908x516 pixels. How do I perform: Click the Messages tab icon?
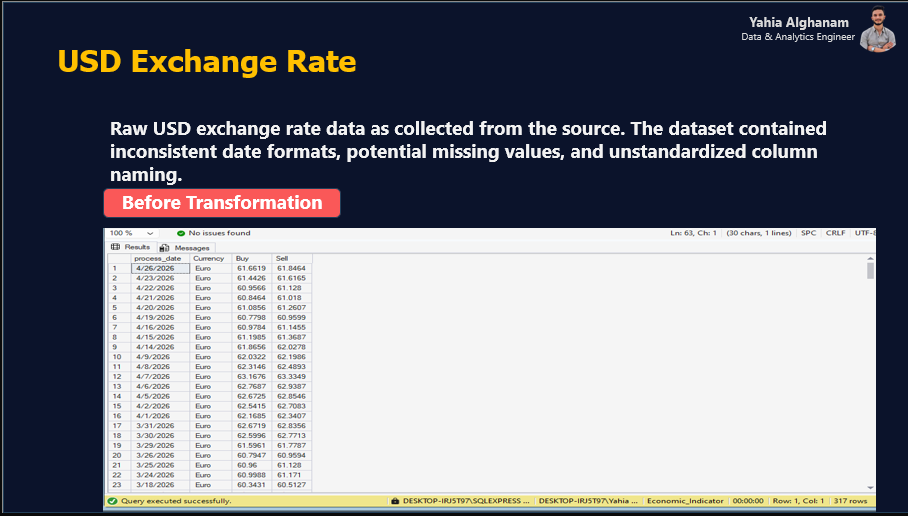164,248
